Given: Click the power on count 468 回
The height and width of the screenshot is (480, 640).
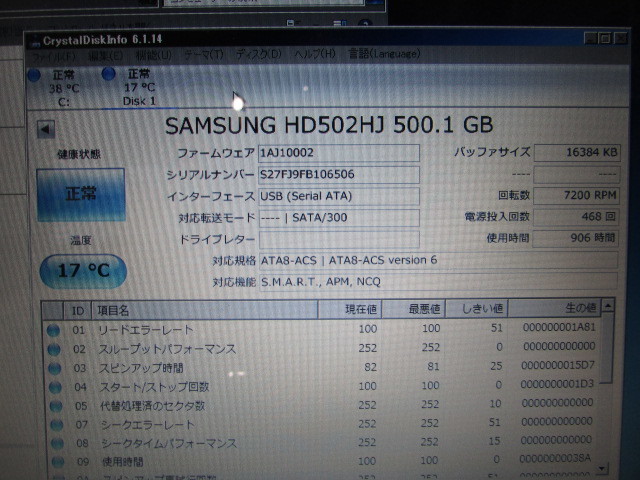Looking at the screenshot, I should 576,217.
